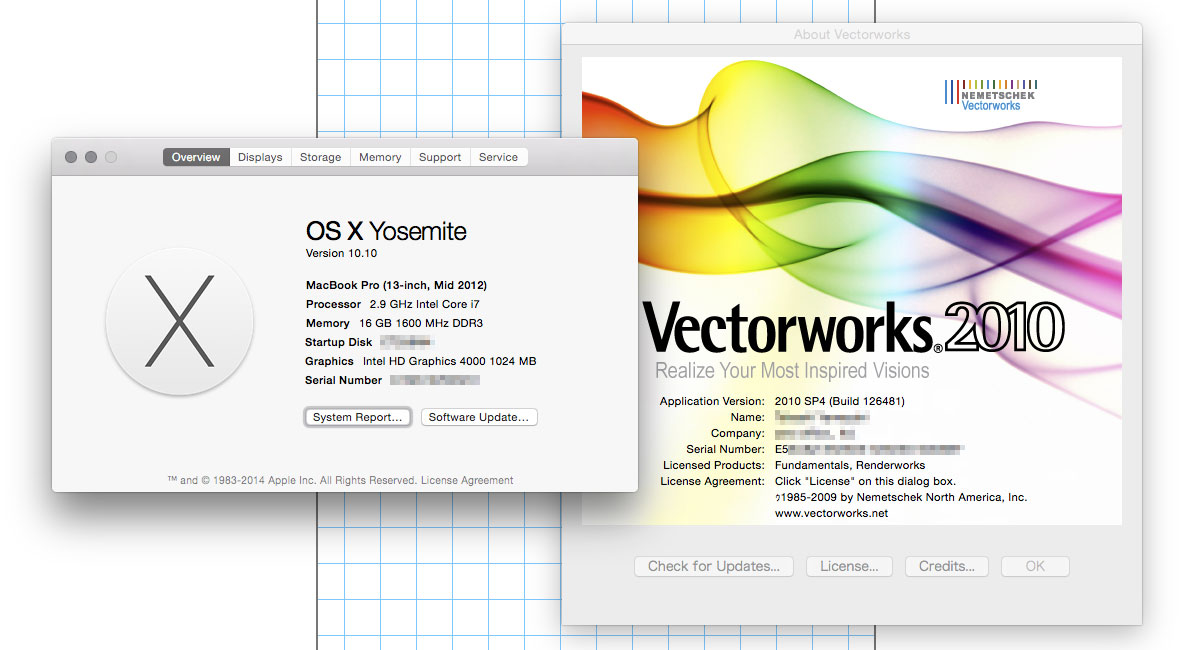1200x650 pixels.
Task: Select the Memory tab
Action: point(380,157)
